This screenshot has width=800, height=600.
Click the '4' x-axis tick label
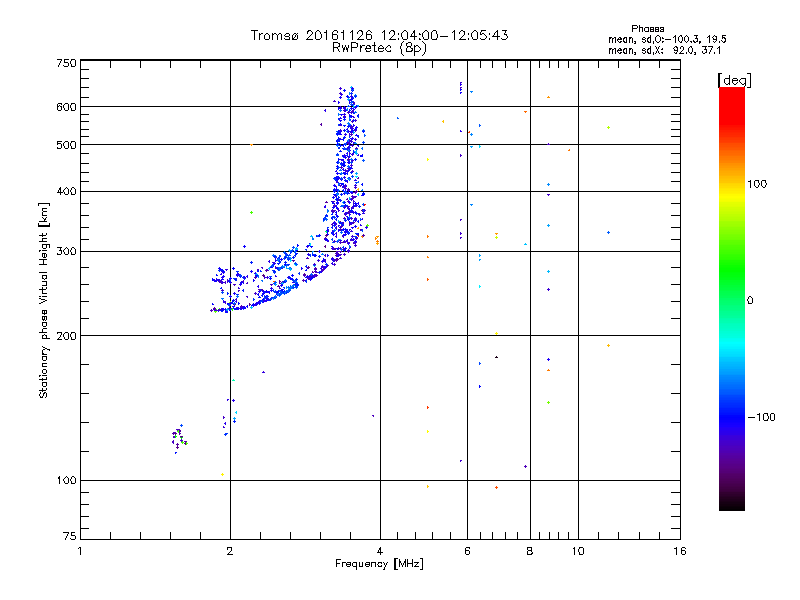(380, 551)
